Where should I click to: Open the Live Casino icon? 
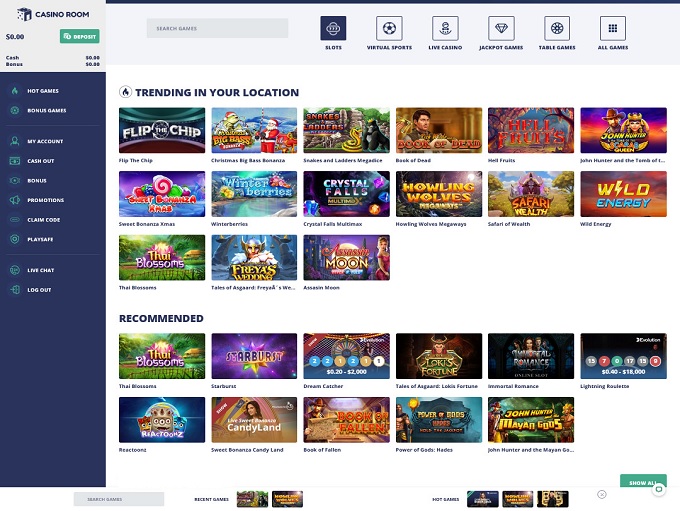(x=445, y=28)
